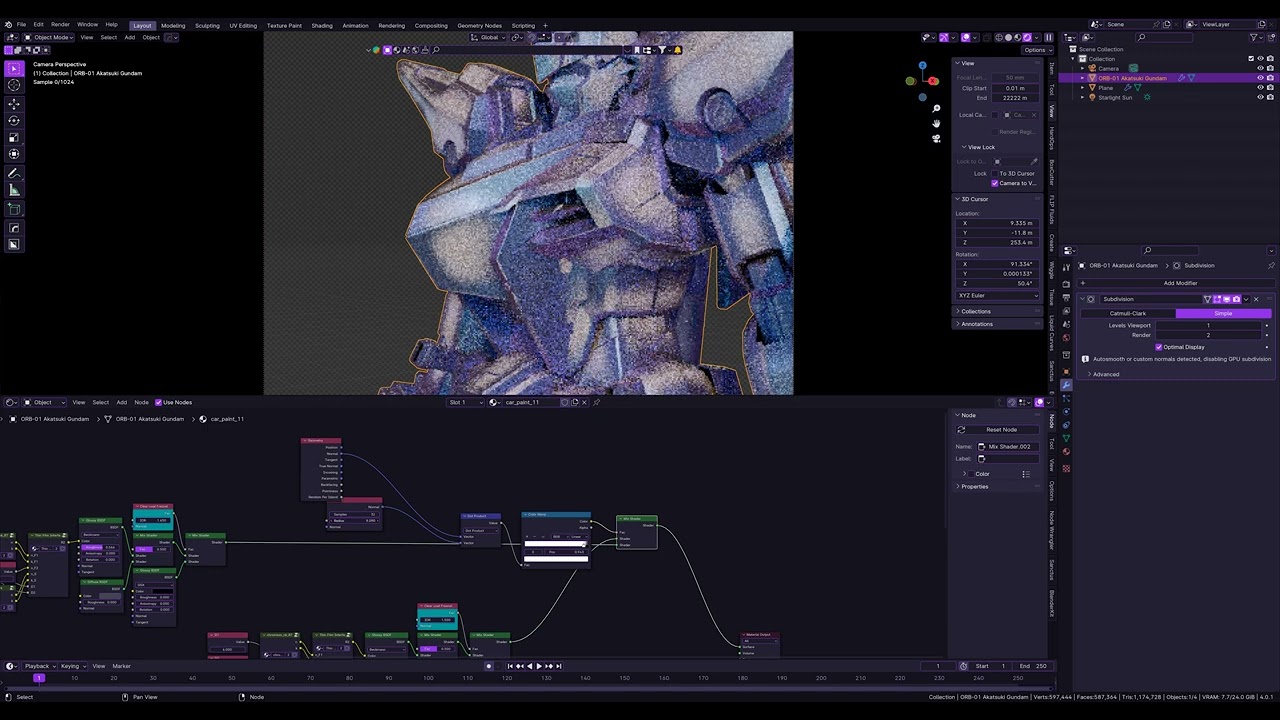Open the Particles properties tab icon
Image resolution: width=1280 pixels, height=720 pixels.
1066,399
